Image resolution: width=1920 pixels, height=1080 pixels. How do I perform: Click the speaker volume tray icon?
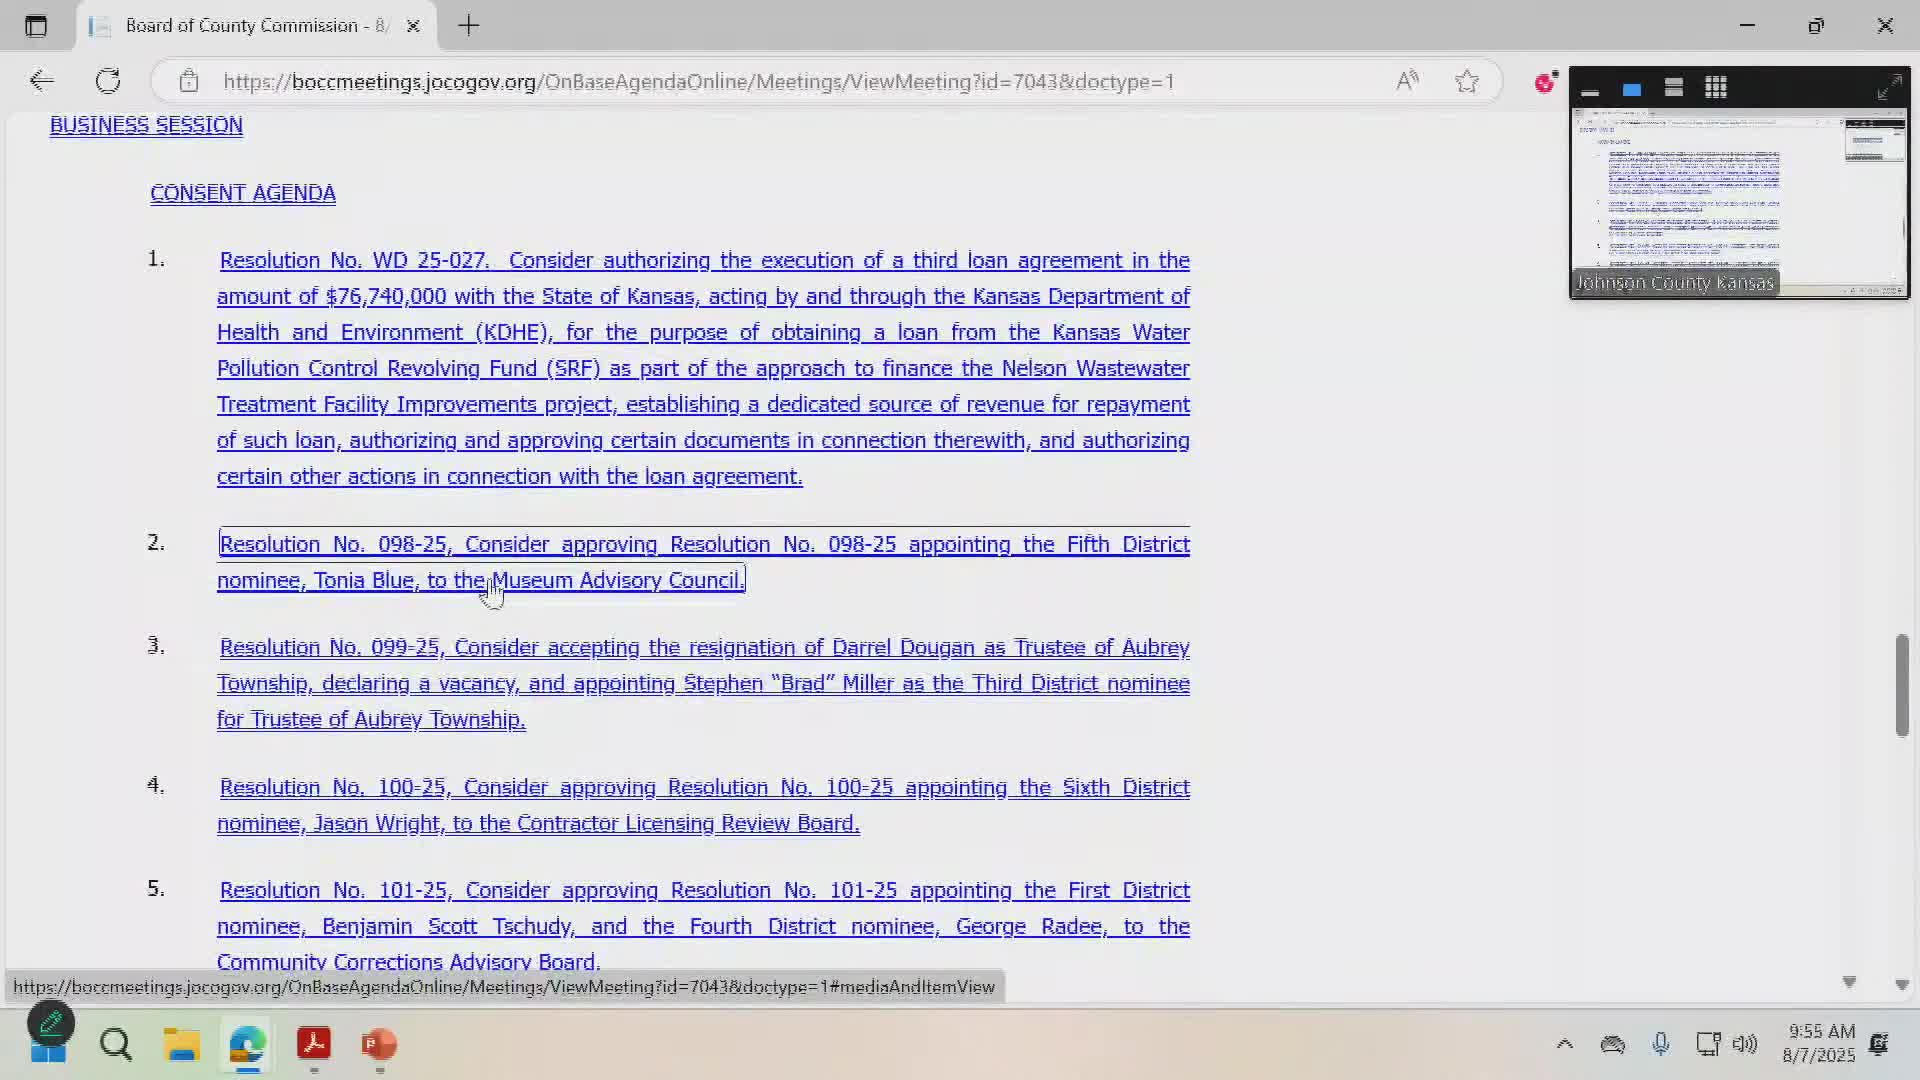coord(1745,1044)
